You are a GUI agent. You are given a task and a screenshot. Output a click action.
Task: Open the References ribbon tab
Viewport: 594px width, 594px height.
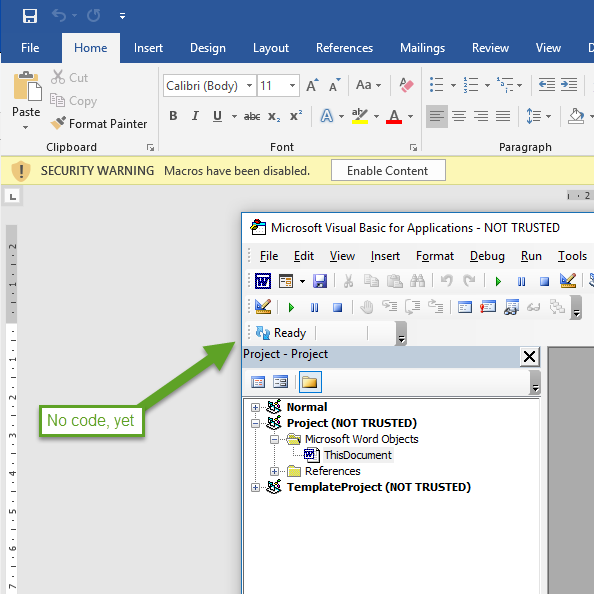[344, 48]
